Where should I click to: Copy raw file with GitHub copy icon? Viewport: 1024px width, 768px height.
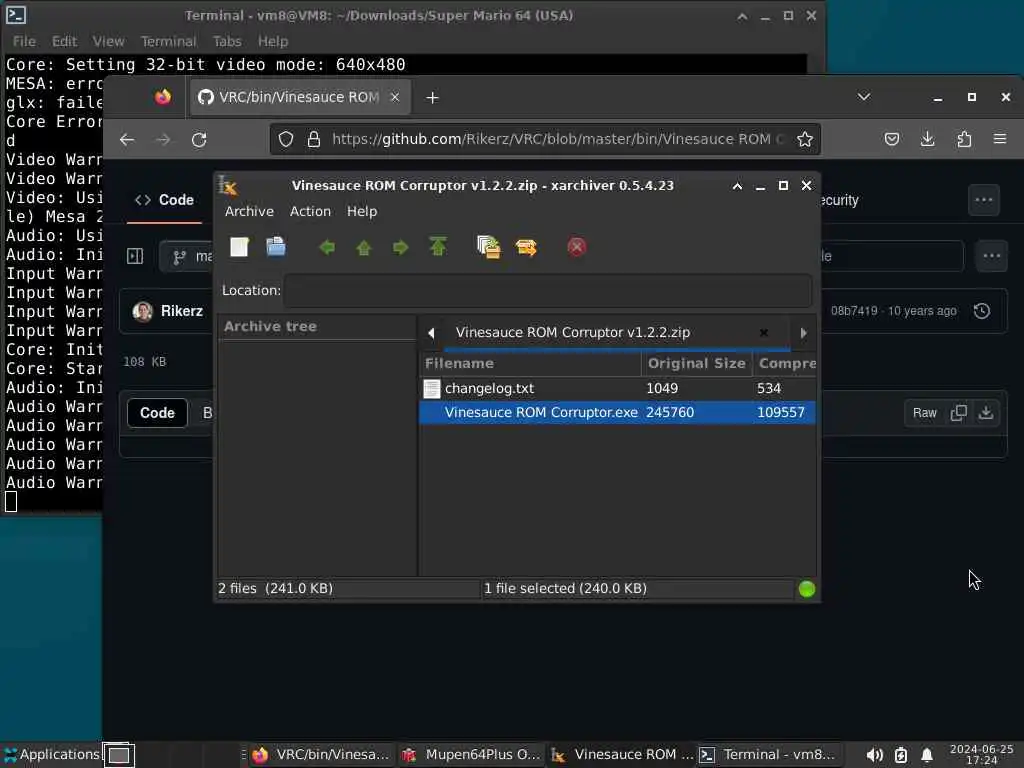(958, 413)
